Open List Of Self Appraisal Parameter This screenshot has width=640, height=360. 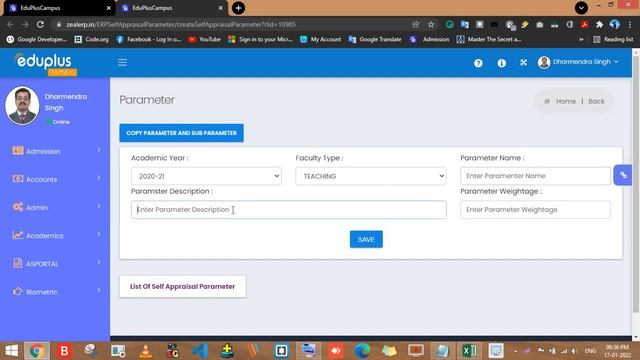(x=182, y=287)
